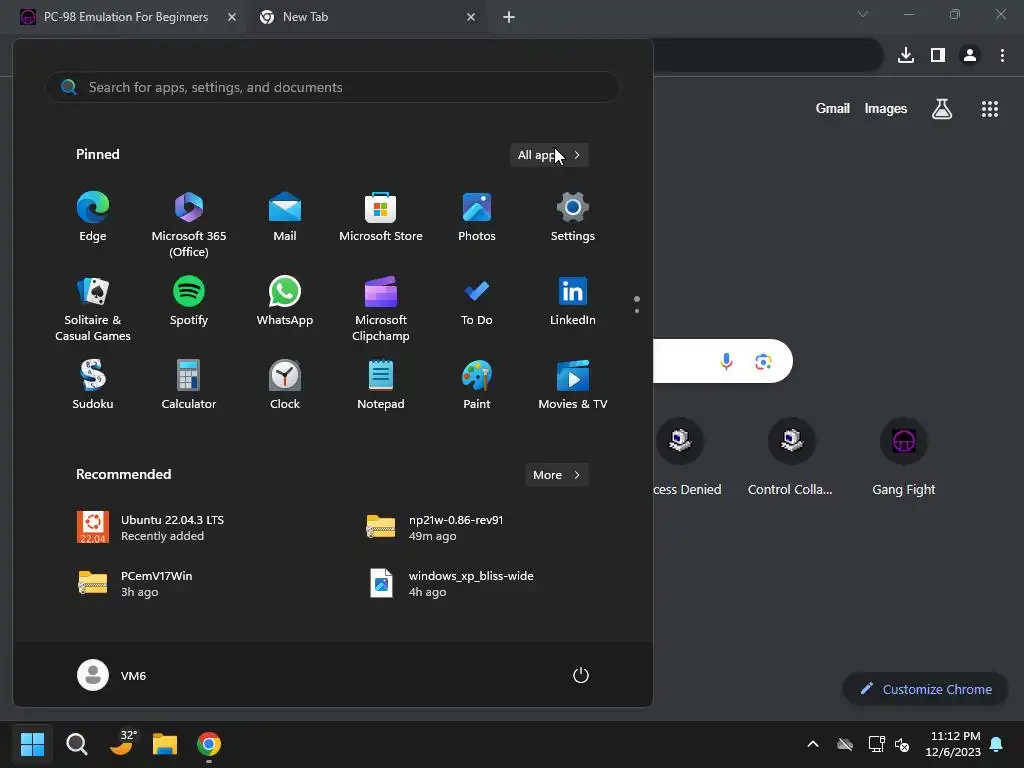The height and width of the screenshot is (768, 1024).
Task: Open Spotify from Start menu
Action: 189,302
